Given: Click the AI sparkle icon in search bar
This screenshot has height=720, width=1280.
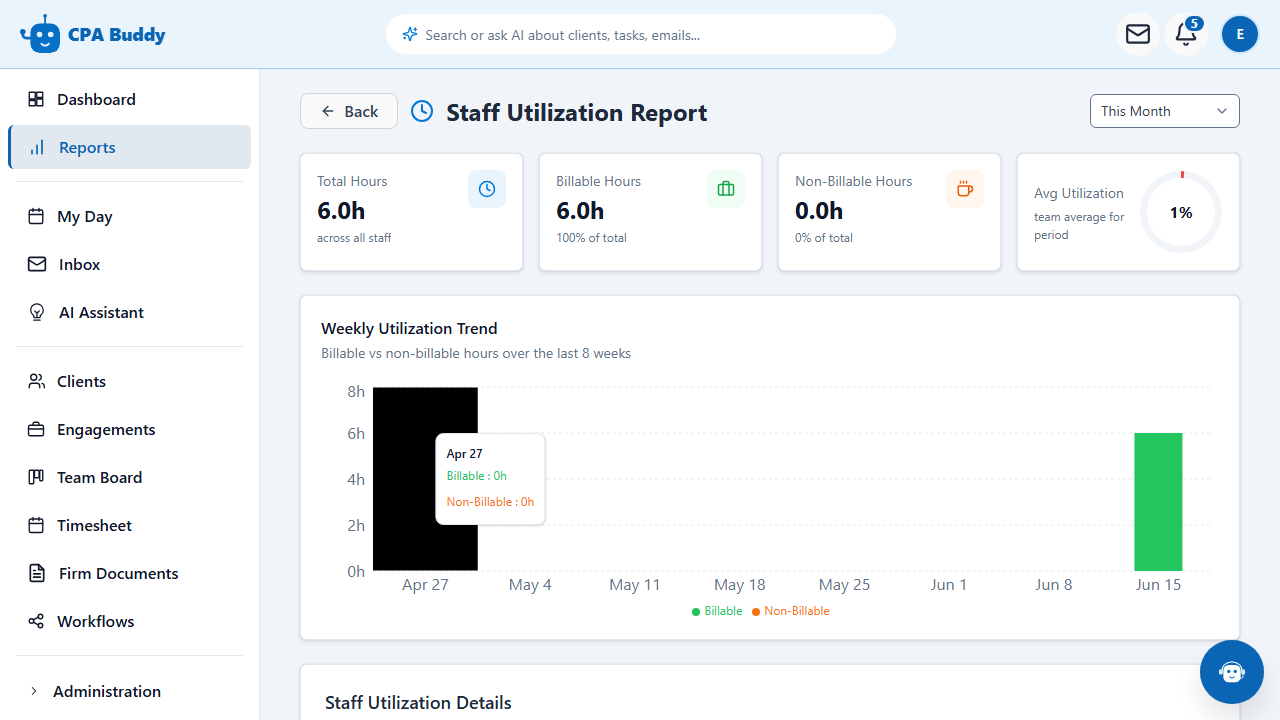Looking at the screenshot, I should [409, 34].
